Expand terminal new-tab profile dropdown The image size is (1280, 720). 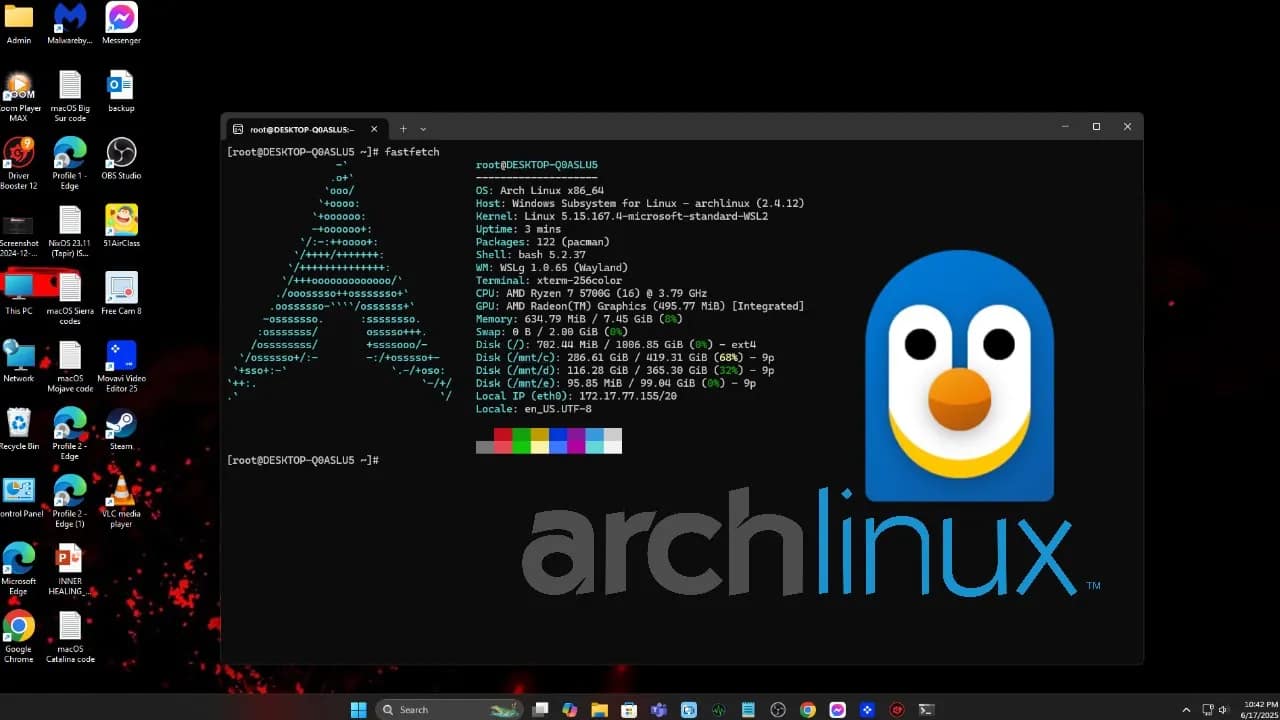pos(423,128)
